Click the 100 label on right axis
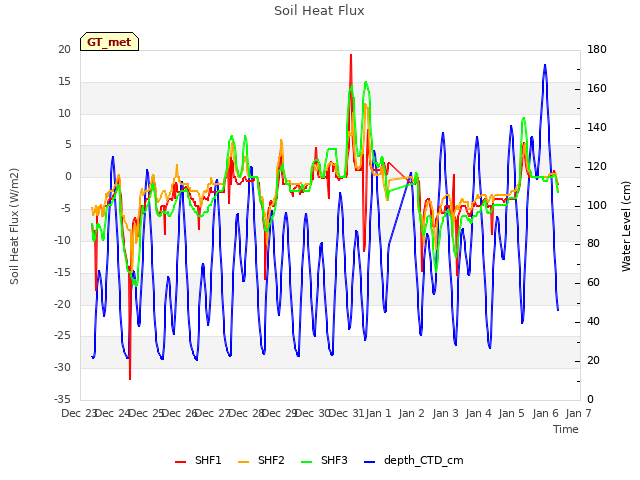This screenshot has height=480, width=640. 597,205
